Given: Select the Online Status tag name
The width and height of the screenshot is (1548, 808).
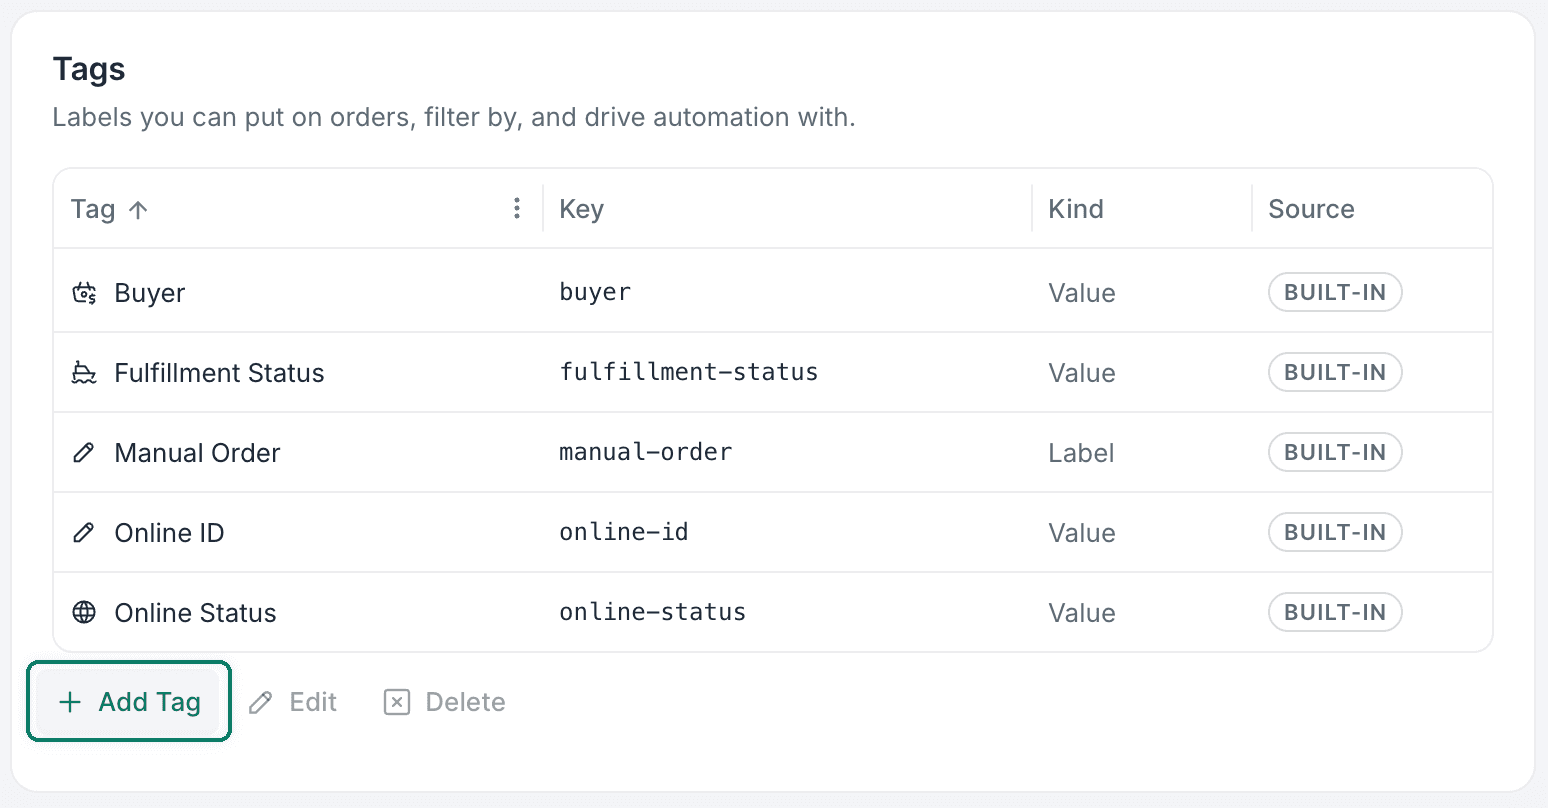Looking at the screenshot, I should coord(195,613).
